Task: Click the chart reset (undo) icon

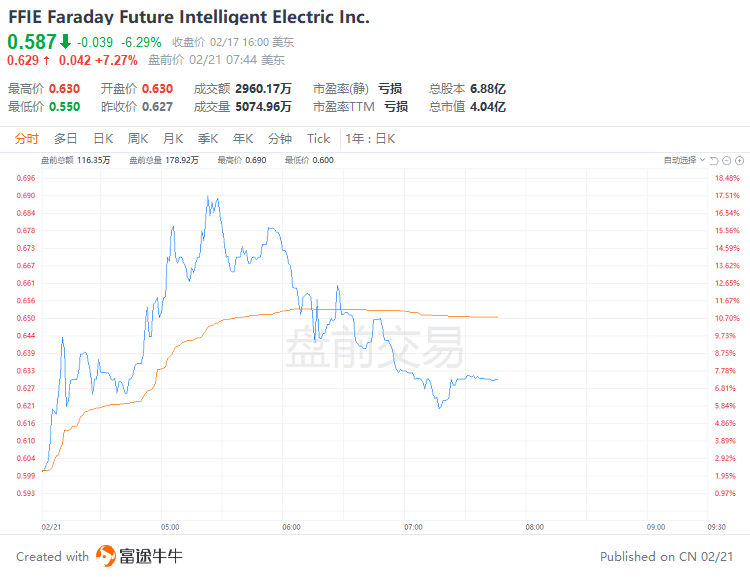Action: [x=714, y=160]
